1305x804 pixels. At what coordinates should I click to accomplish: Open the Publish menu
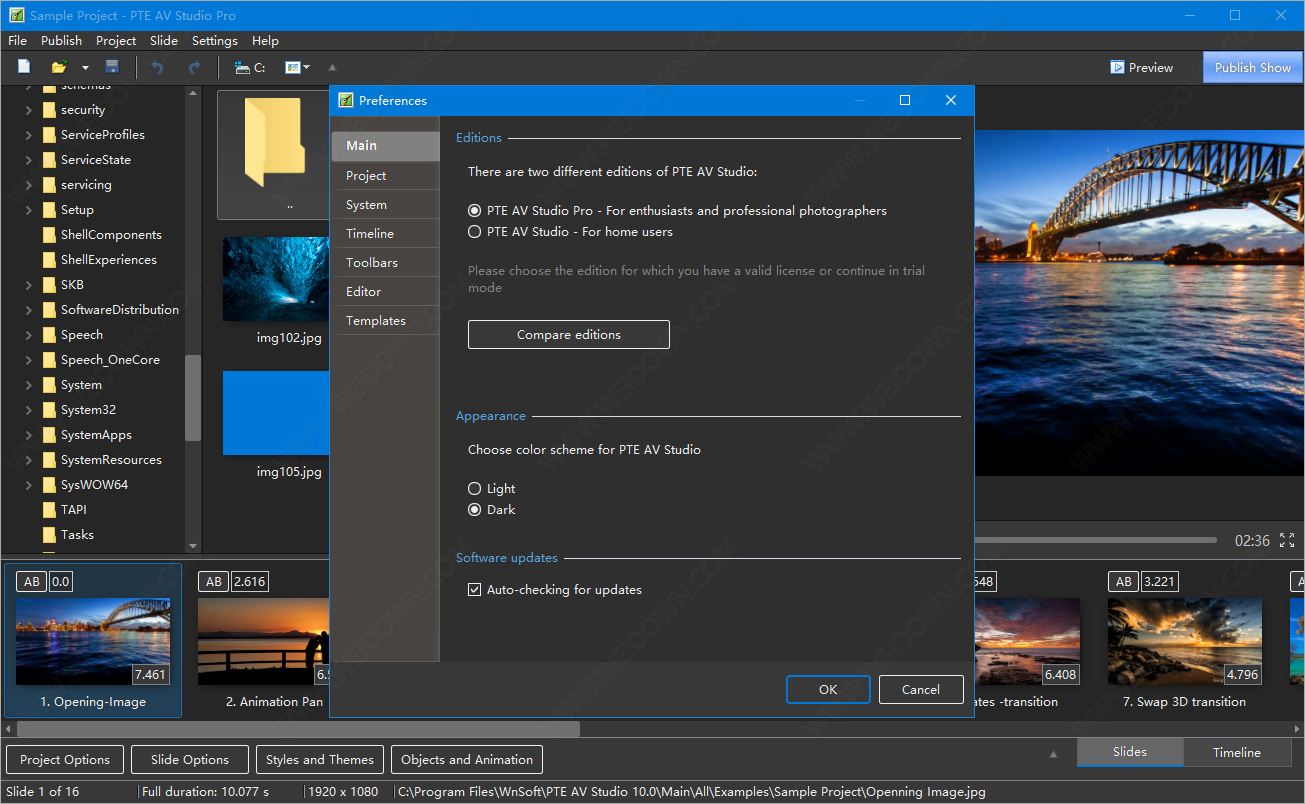61,41
